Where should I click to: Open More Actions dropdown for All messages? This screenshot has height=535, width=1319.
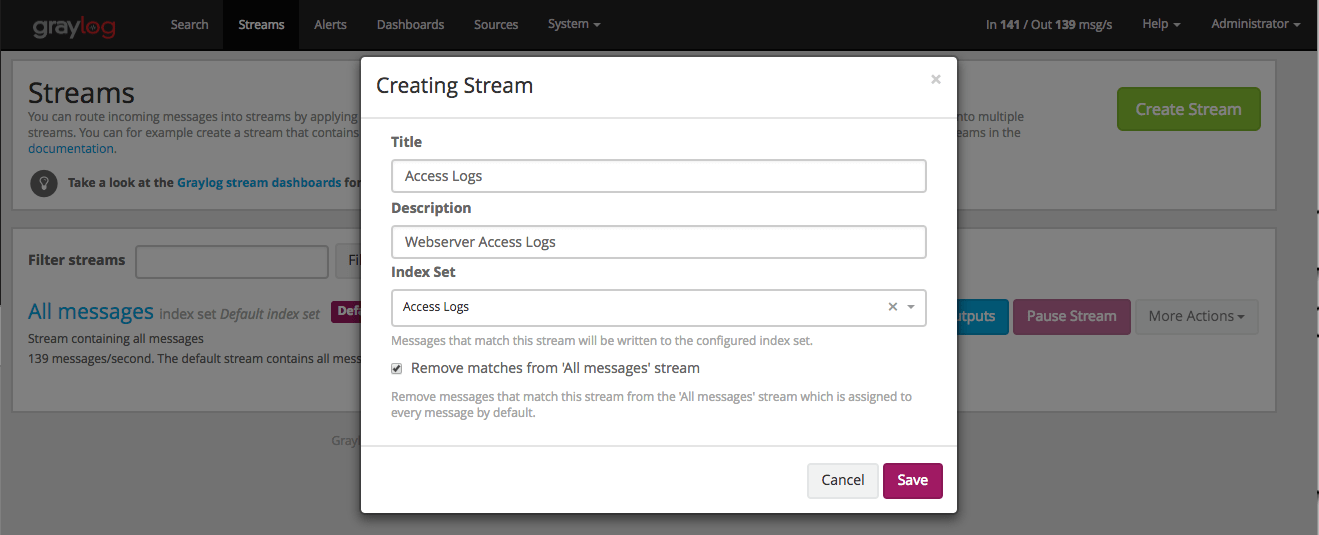(1196, 316)
